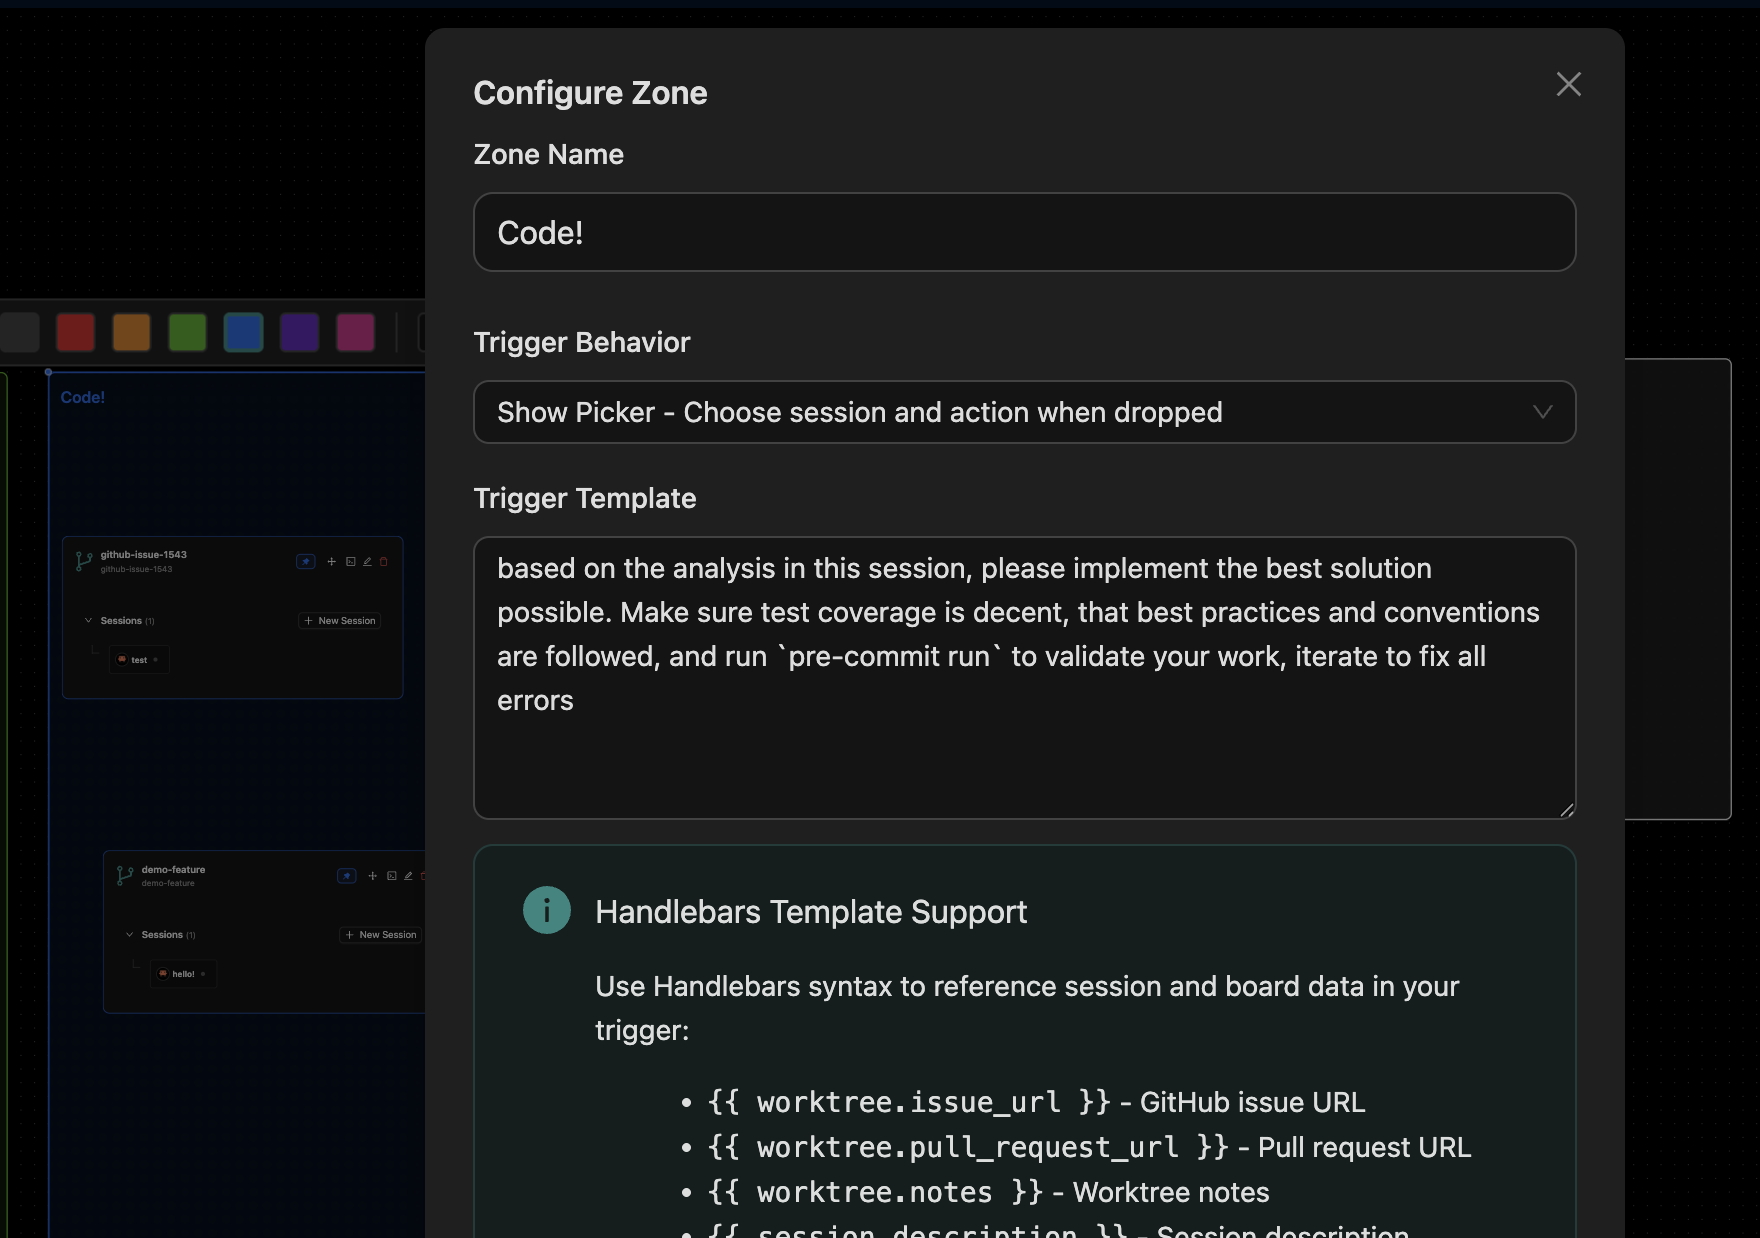
Task: Open the terminal for github-issue-1543 worktree
Action: pyautogui.click(x=350, y=561)
